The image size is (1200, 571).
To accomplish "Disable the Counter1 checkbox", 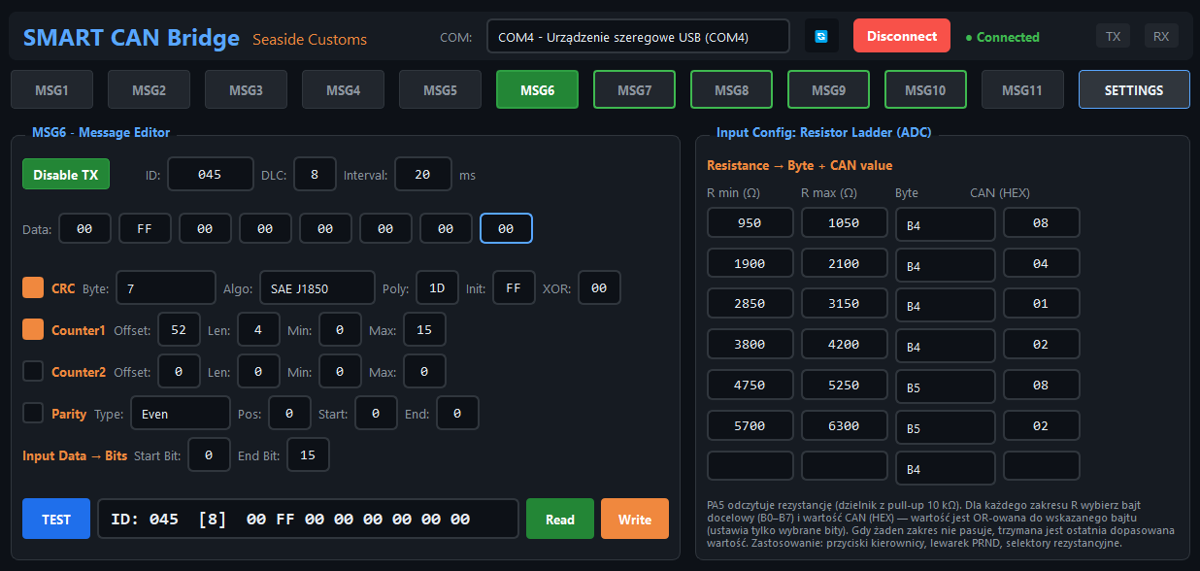I will pyautogui.click(x=33, y=329).
